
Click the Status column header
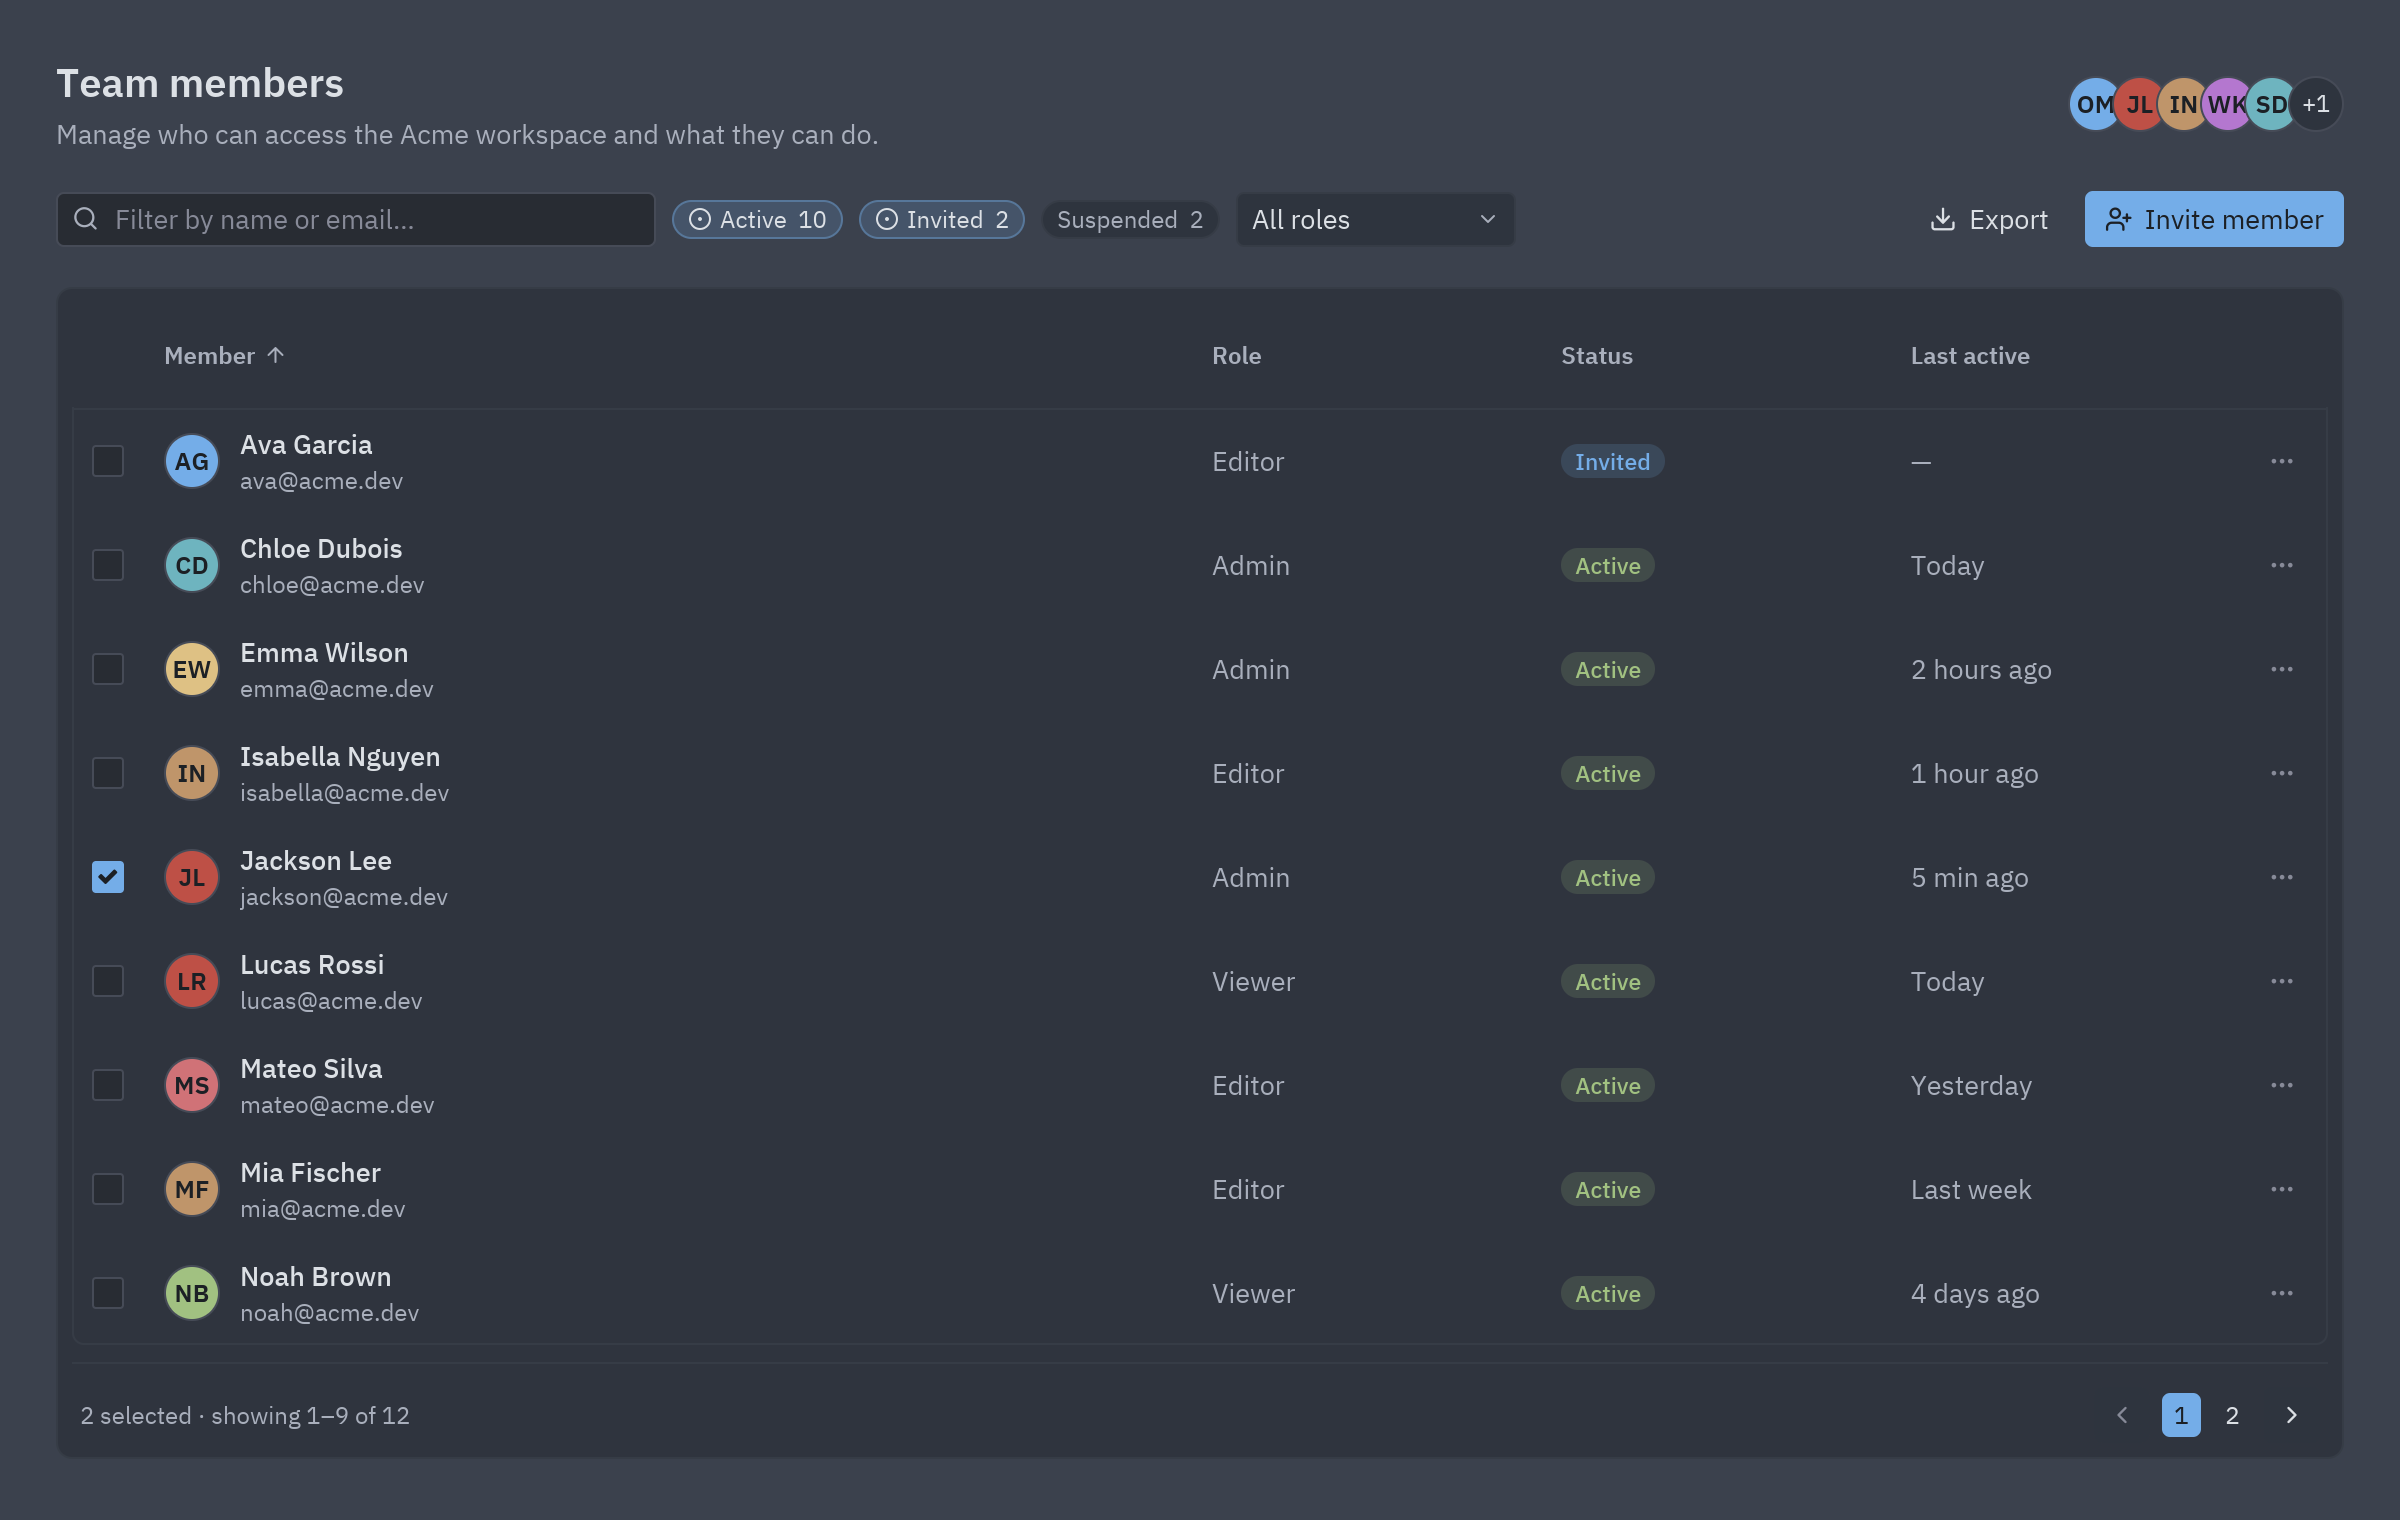tap(1597, 355)
